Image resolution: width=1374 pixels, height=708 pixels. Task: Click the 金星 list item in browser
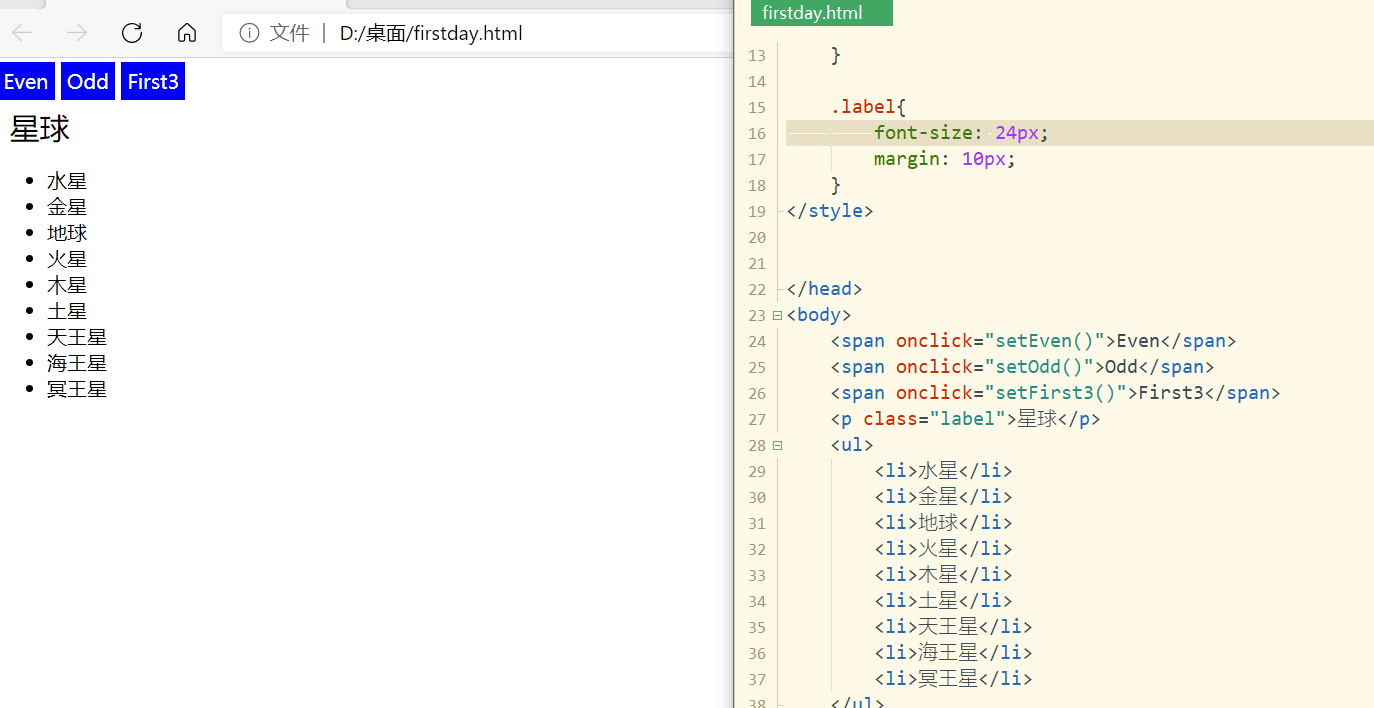tap(67, 207)
